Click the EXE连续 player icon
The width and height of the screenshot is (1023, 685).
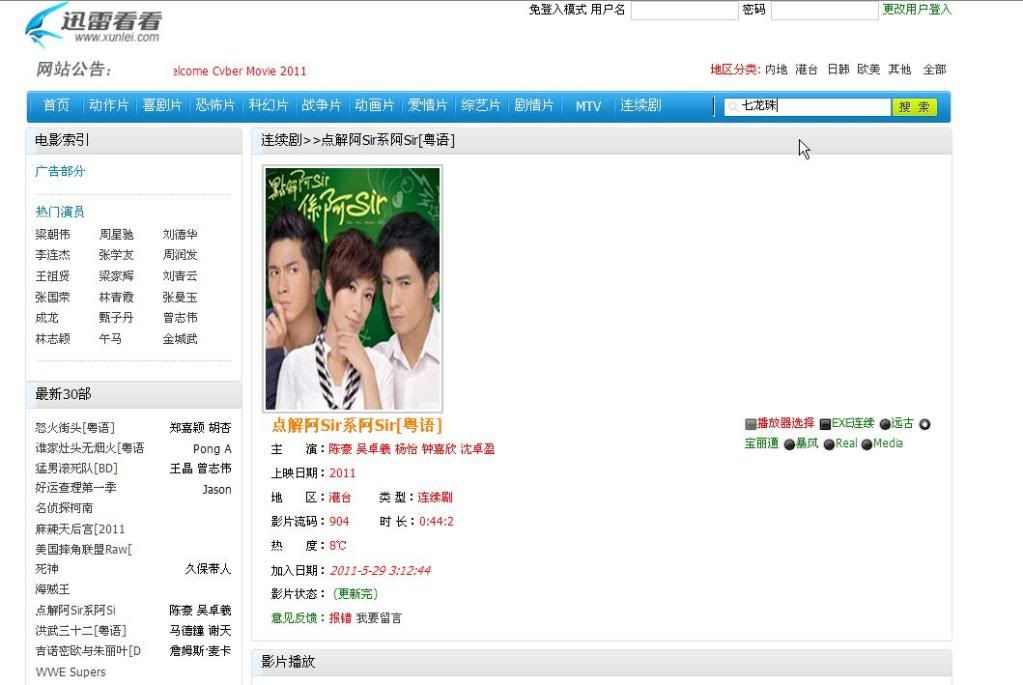click(x=825, y=424)
